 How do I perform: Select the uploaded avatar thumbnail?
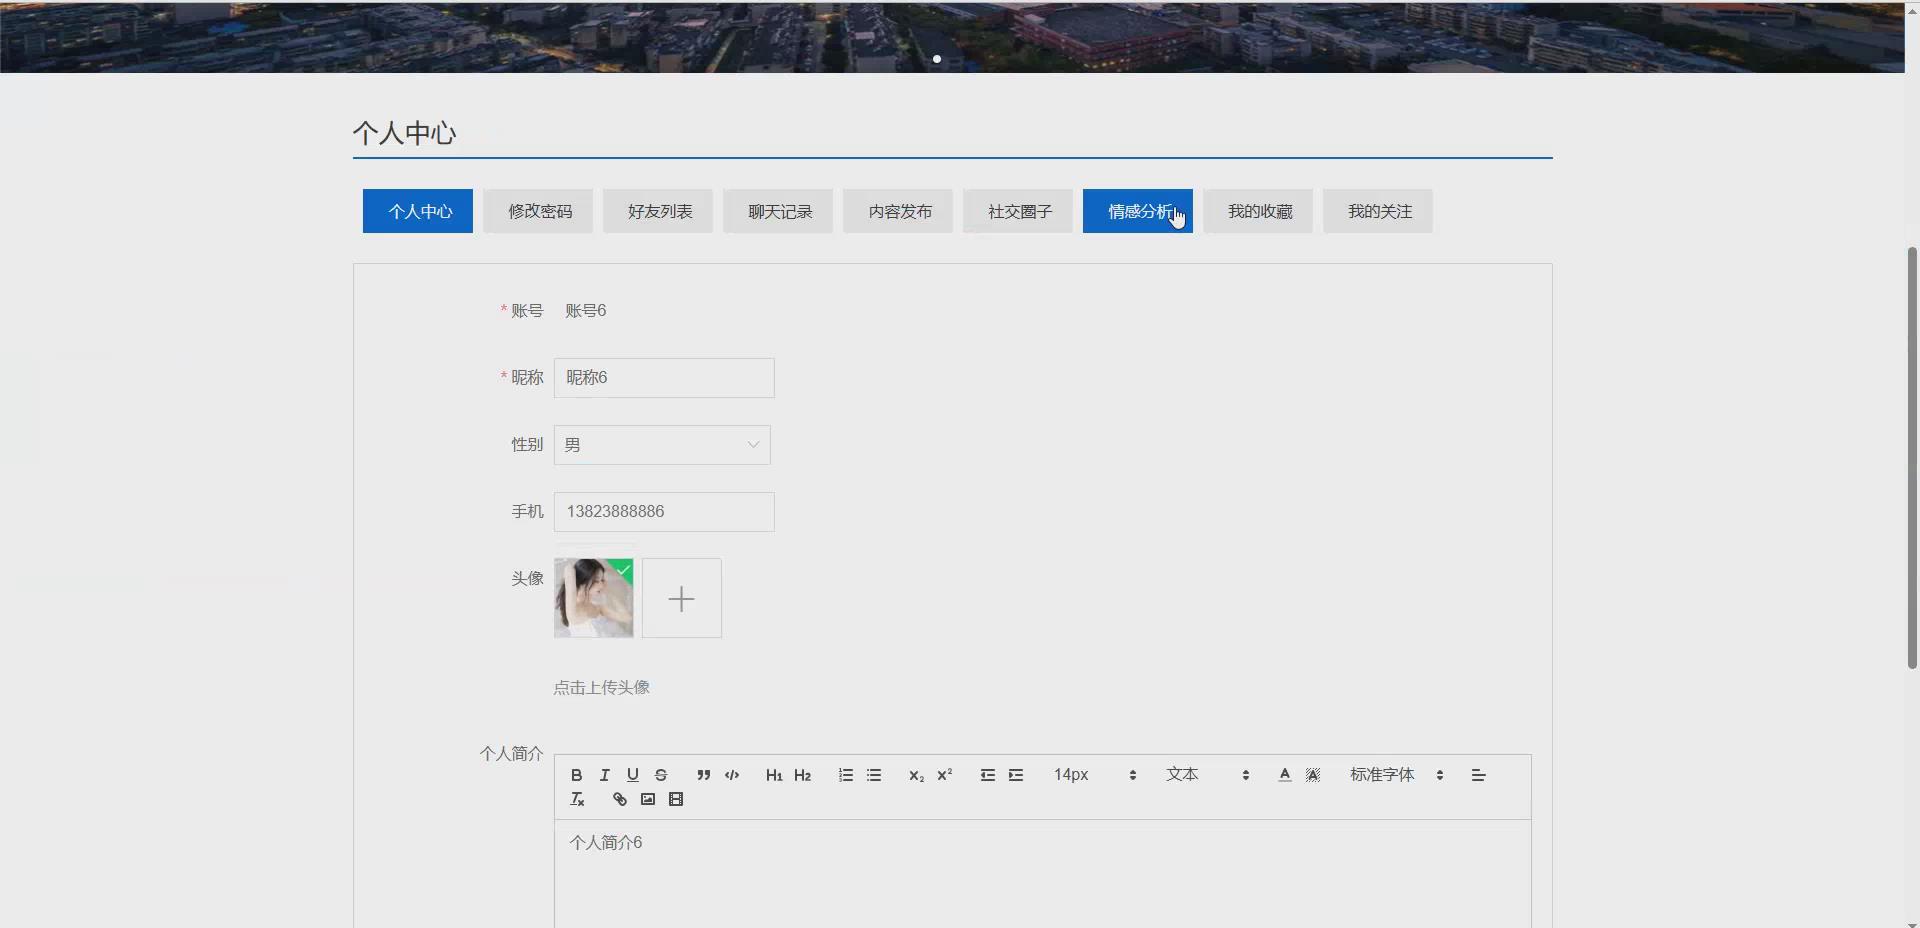[594, 598]
